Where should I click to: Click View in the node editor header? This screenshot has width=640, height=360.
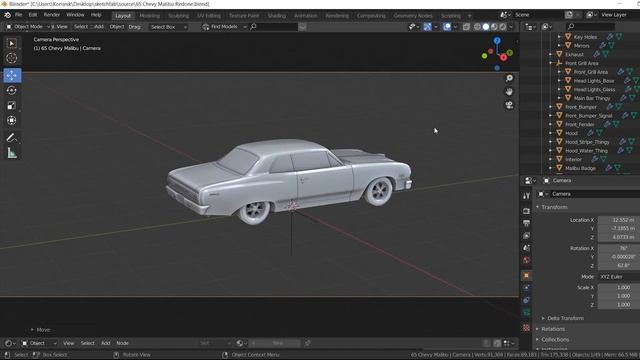point(69,343)
